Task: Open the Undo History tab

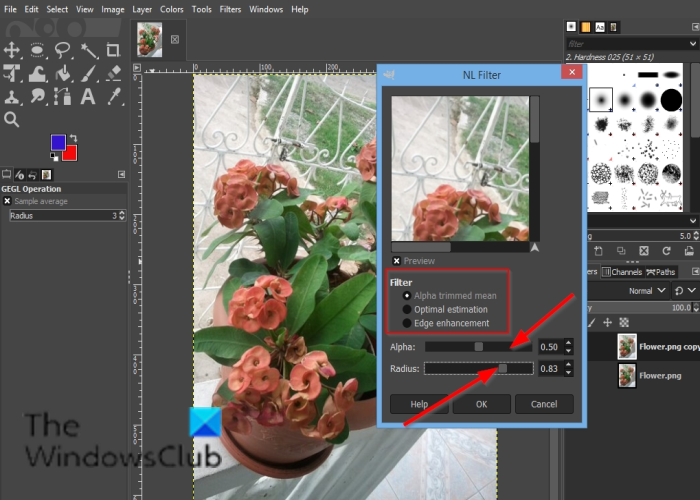Action: click(x=33, y=175)
